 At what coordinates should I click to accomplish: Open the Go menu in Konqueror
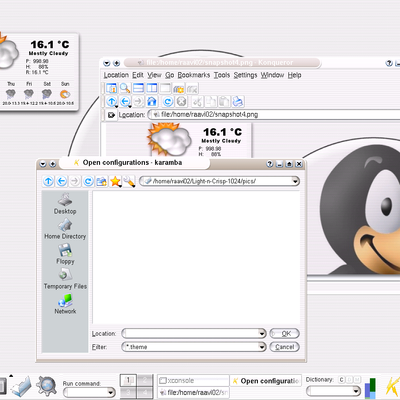point(170,75)
